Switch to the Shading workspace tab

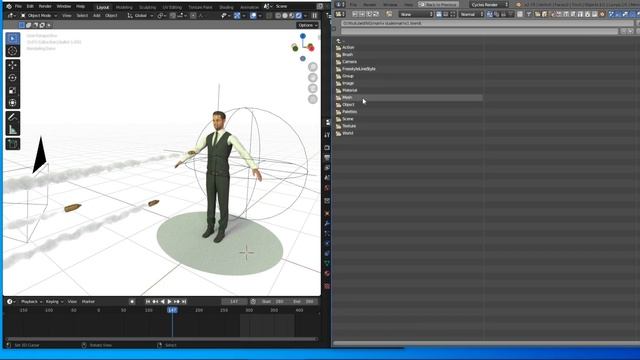[227, 7]
